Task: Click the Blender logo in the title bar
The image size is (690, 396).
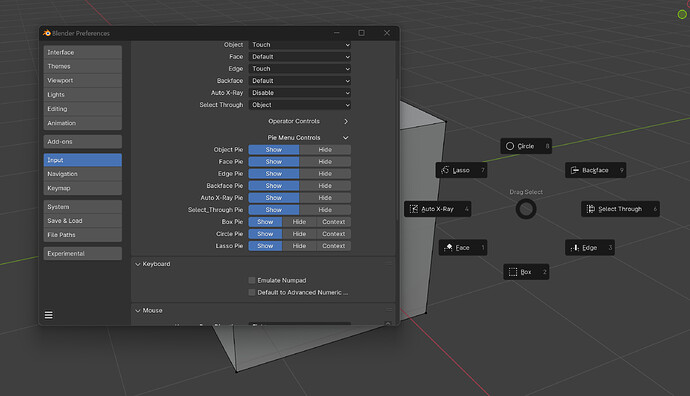Action: (47, 33)
